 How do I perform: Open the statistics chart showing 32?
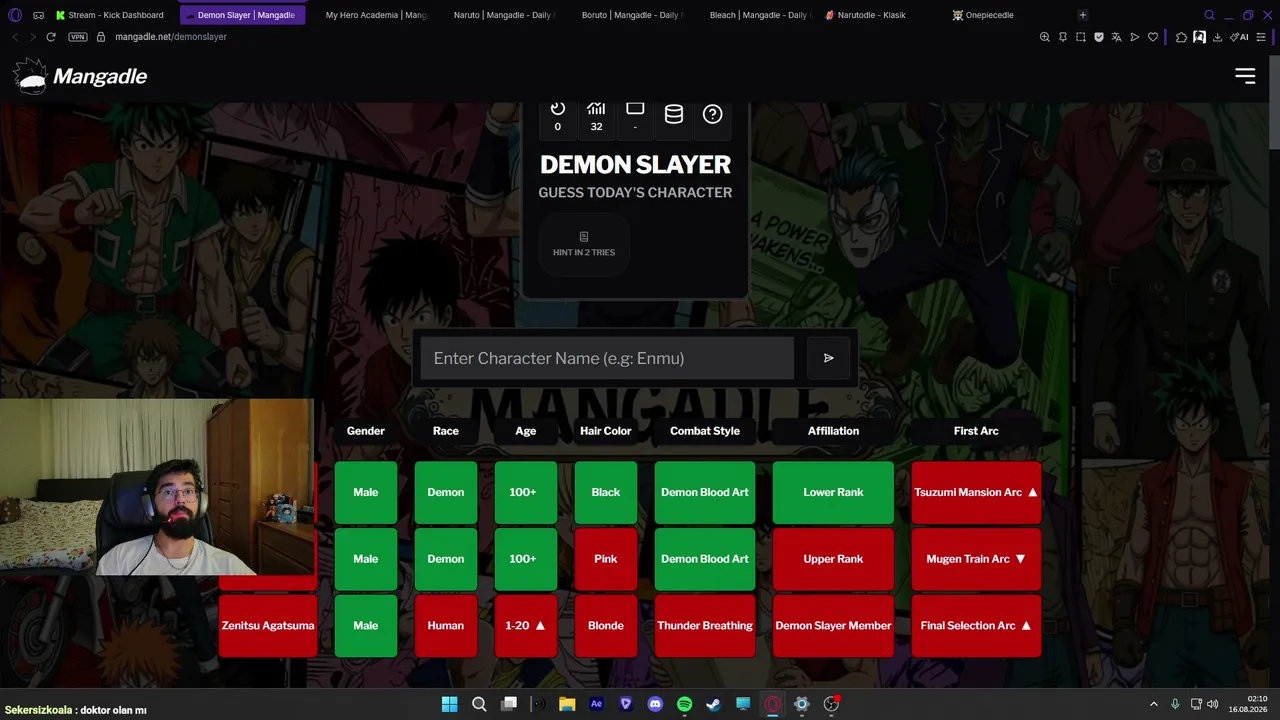596,116
